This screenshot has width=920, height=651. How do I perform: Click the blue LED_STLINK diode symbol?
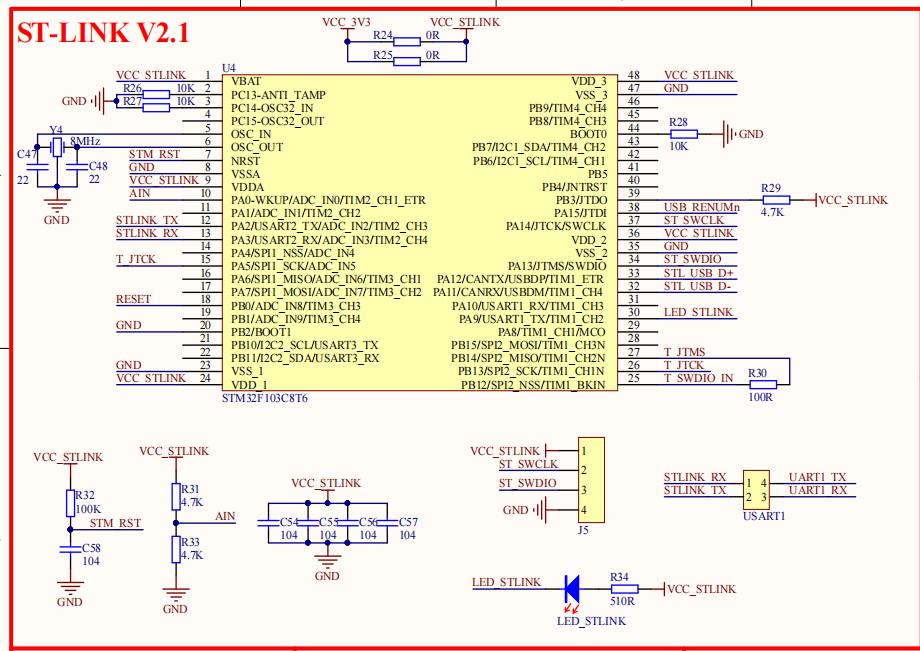(x=572, y=588)
